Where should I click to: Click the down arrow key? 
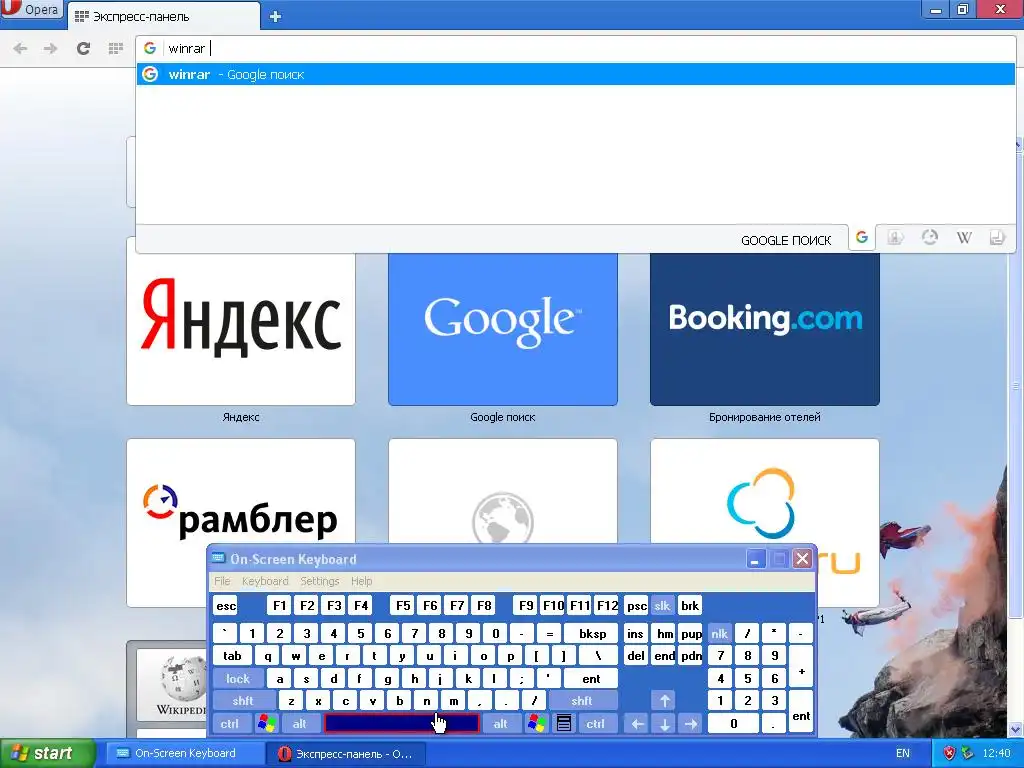coord(664,724)
